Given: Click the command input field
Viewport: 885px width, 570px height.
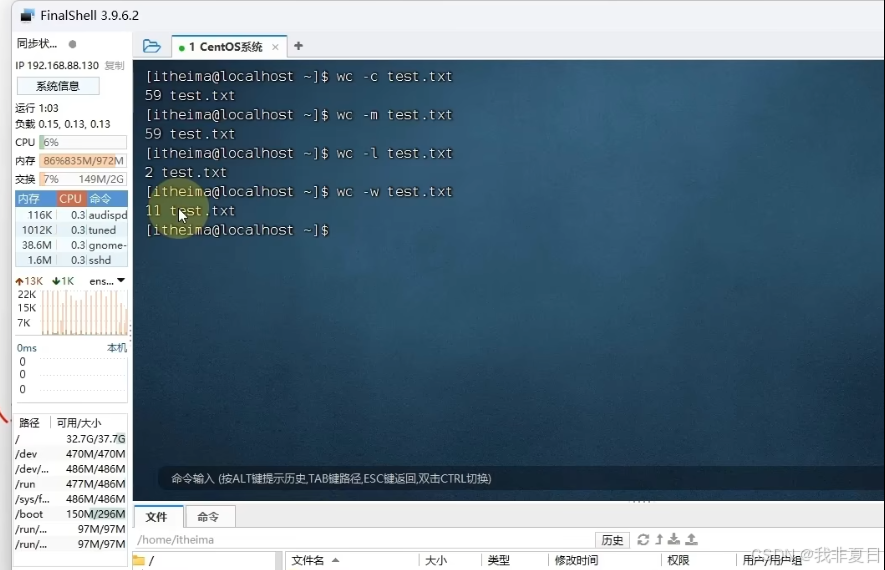Looking at the screenshot, I should coord(519,479).
